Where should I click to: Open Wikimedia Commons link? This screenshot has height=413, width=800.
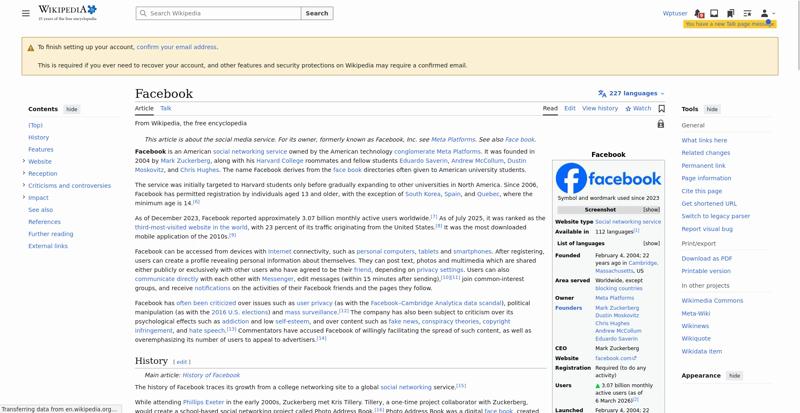pyautogui.click(x=712, y=301)
